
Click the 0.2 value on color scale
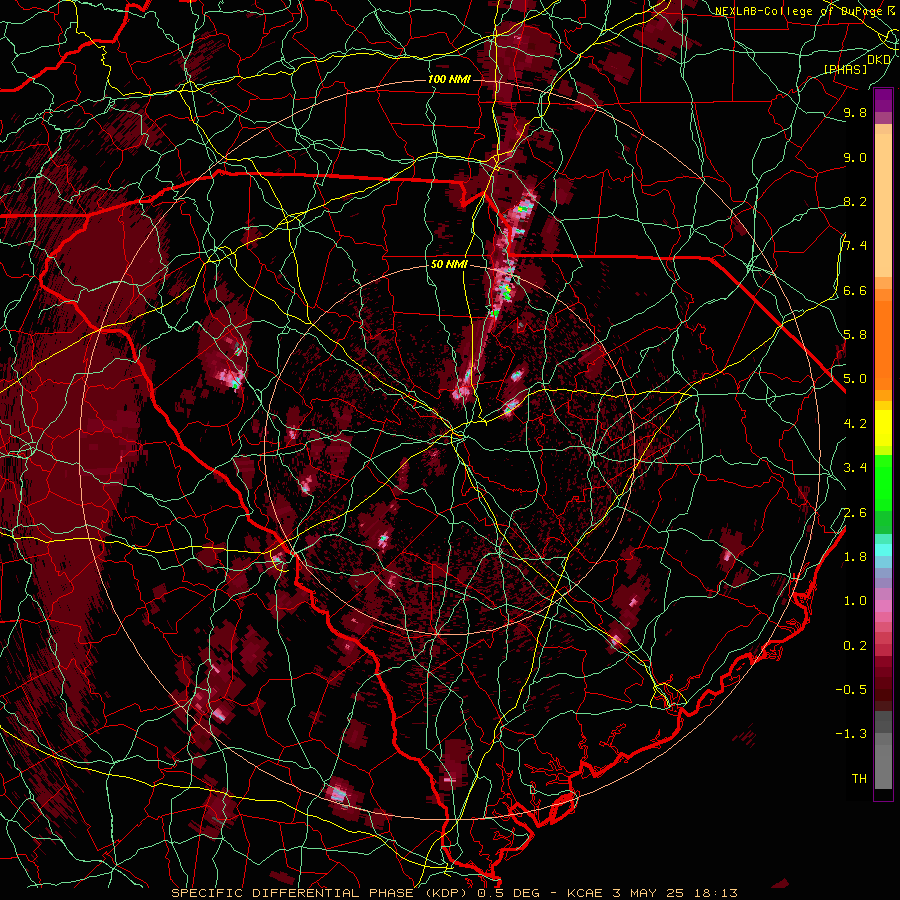click(855, 646)
